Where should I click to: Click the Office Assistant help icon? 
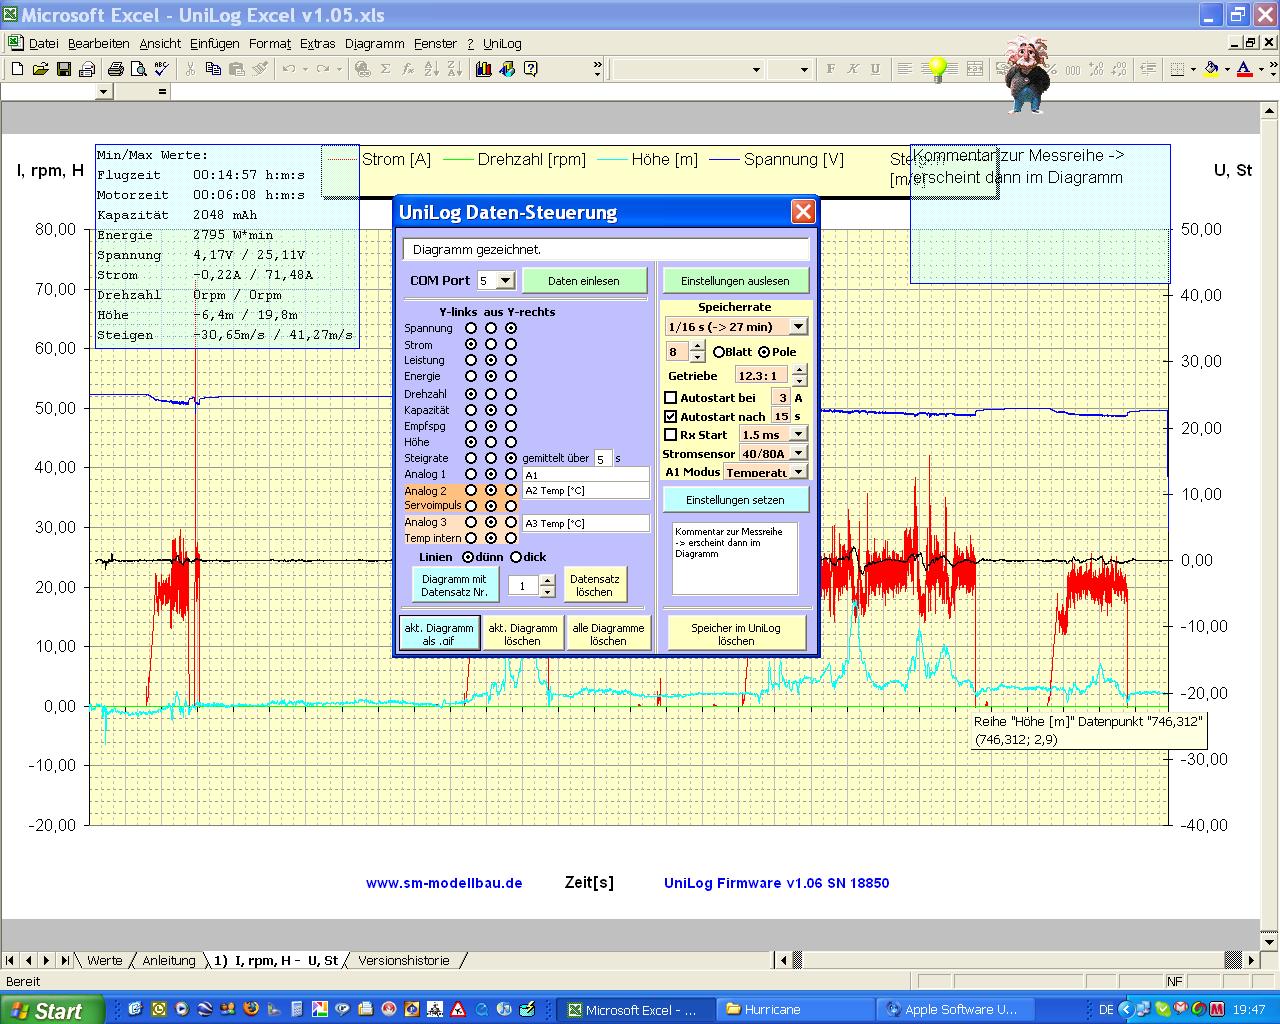[x=531, y=69]
